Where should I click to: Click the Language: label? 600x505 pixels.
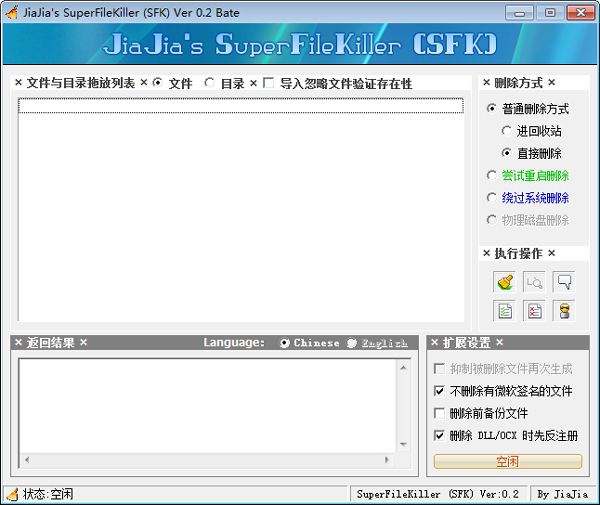coord(234,342)
